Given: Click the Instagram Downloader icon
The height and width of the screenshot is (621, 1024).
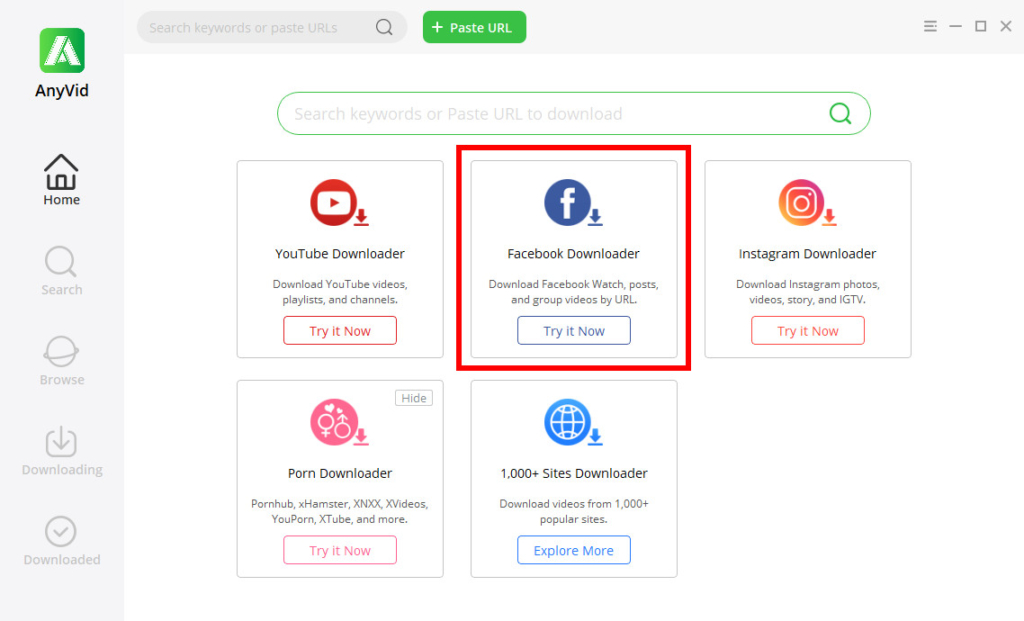Looking at the screenshot, I should point(807,203).
